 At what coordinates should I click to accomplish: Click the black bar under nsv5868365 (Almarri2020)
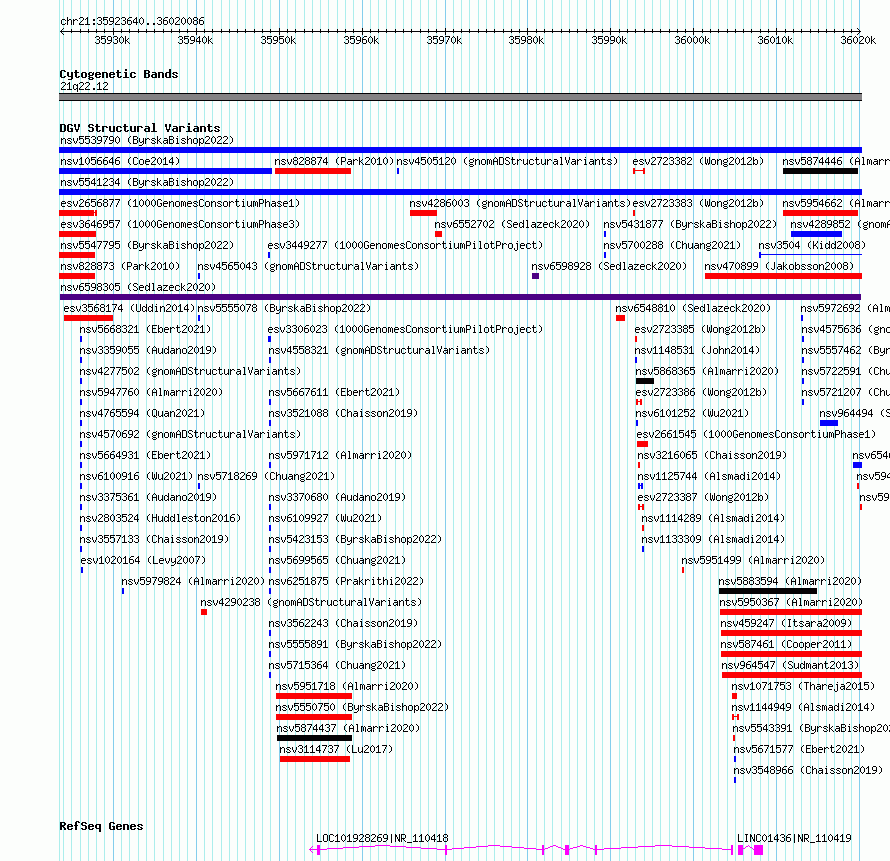(x=645, y=381)
